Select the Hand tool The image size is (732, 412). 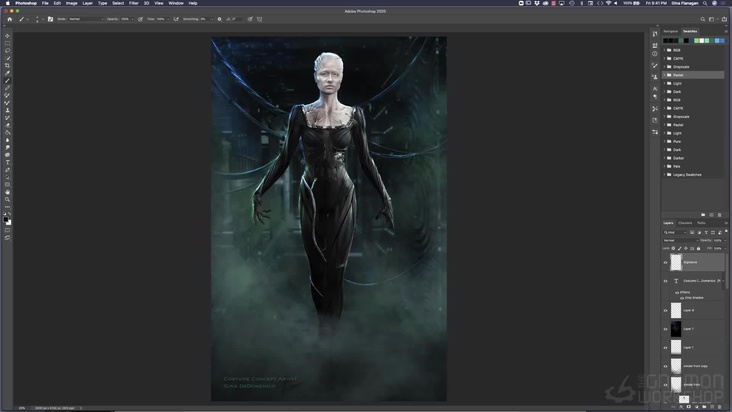7,192
